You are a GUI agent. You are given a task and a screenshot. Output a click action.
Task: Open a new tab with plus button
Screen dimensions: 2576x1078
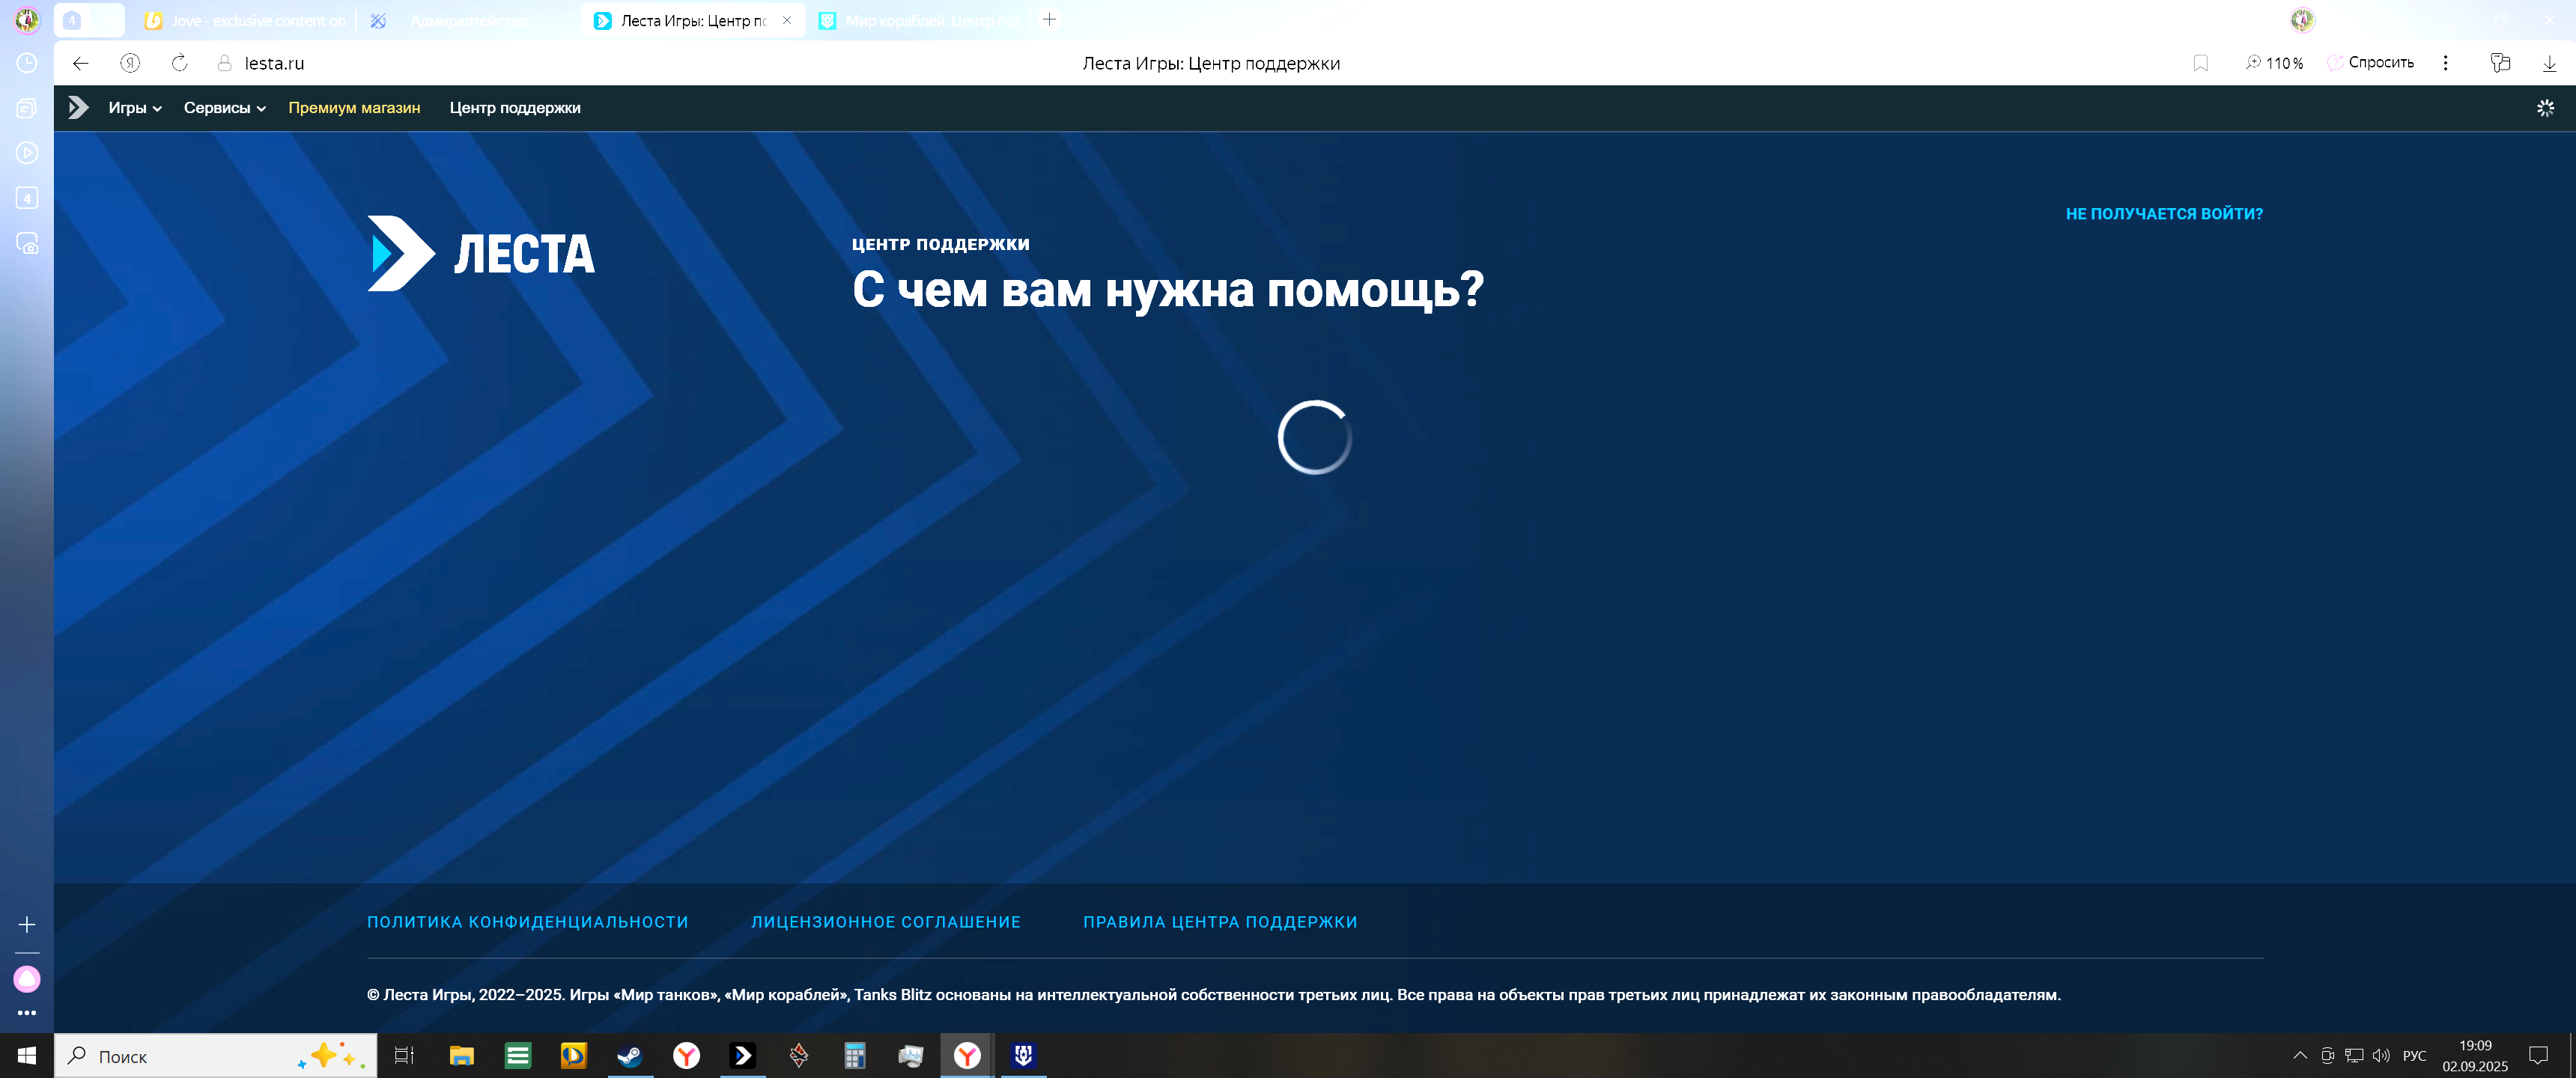[x=1049, y=19]
